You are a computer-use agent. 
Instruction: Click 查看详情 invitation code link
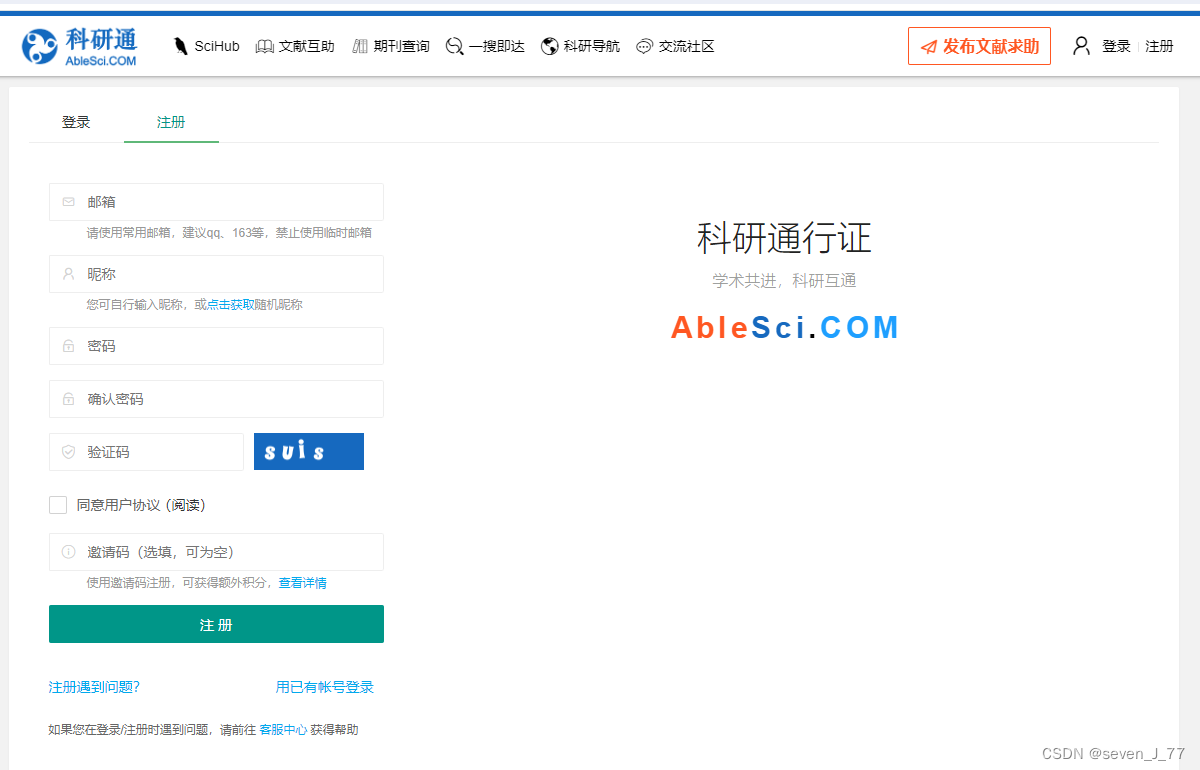point(302,583)
